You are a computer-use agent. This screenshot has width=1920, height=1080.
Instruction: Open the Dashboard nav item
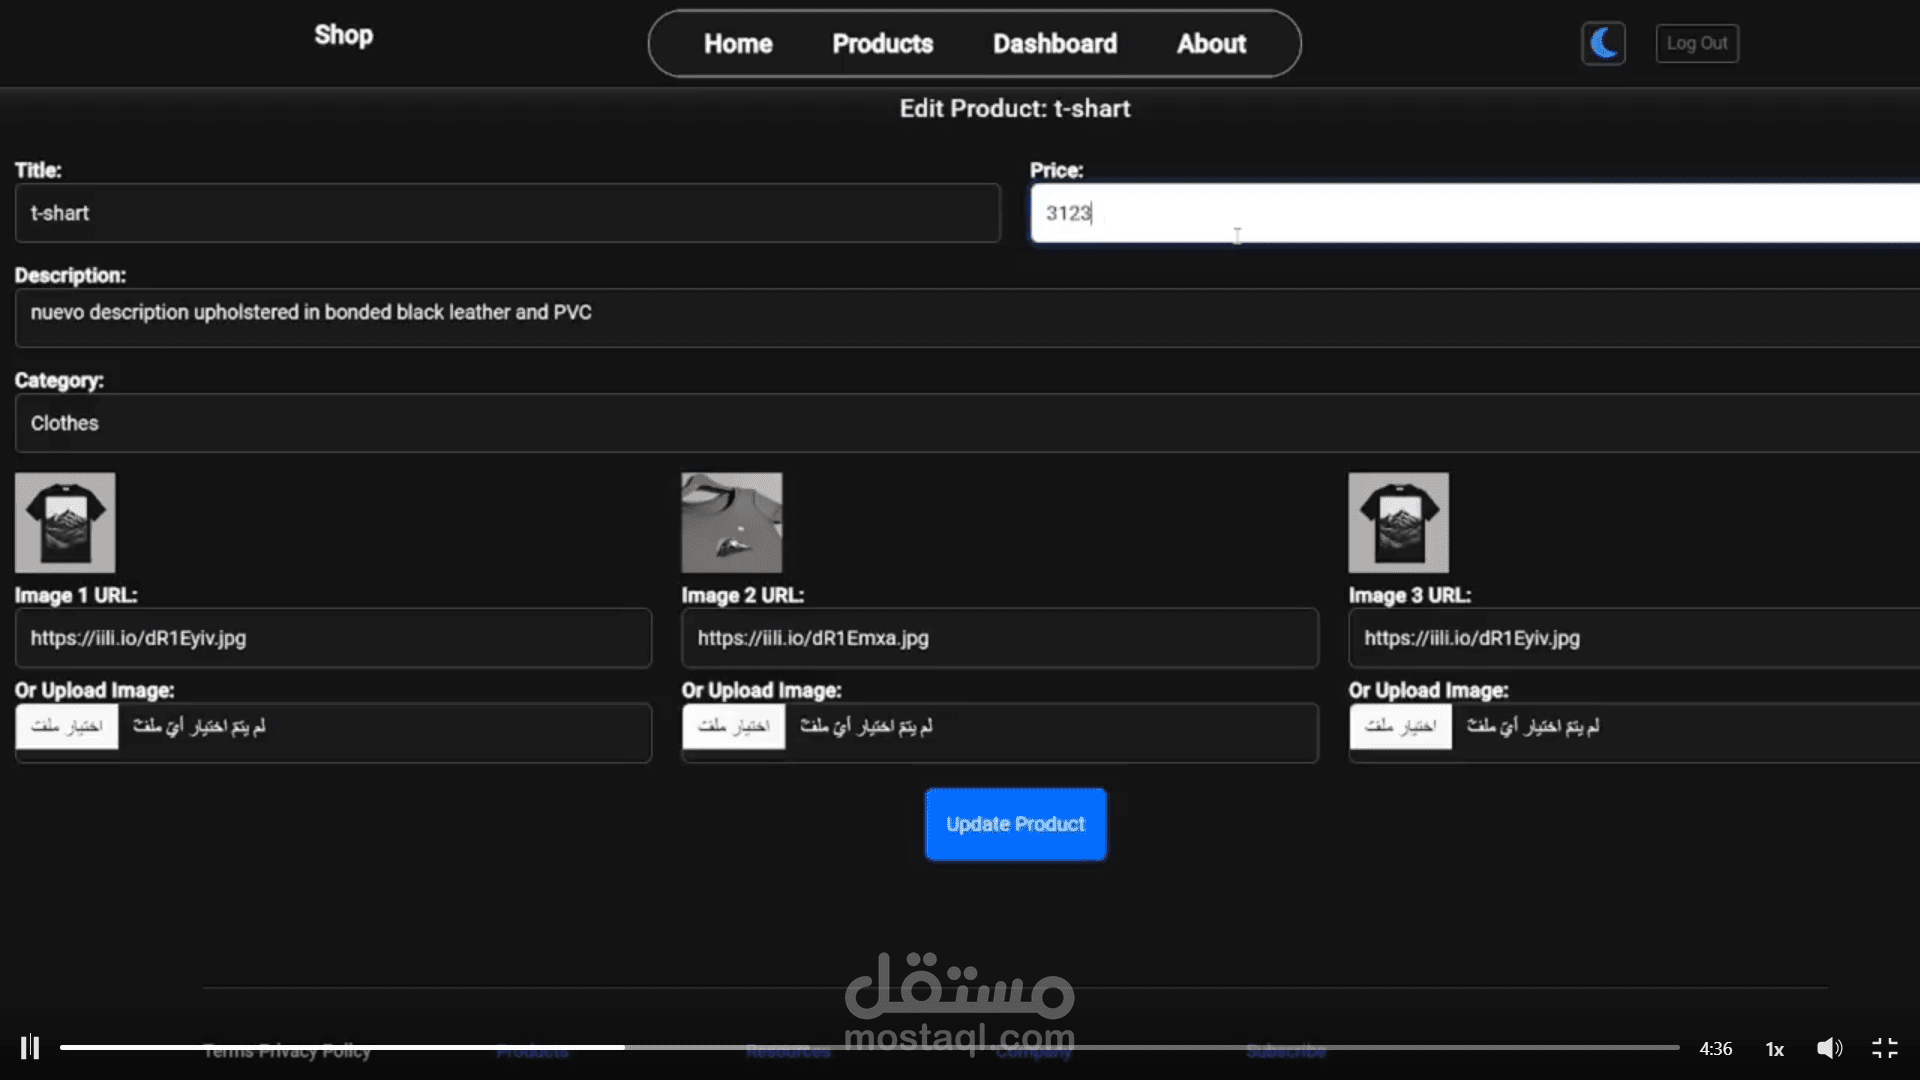[x=1054, y=44]
